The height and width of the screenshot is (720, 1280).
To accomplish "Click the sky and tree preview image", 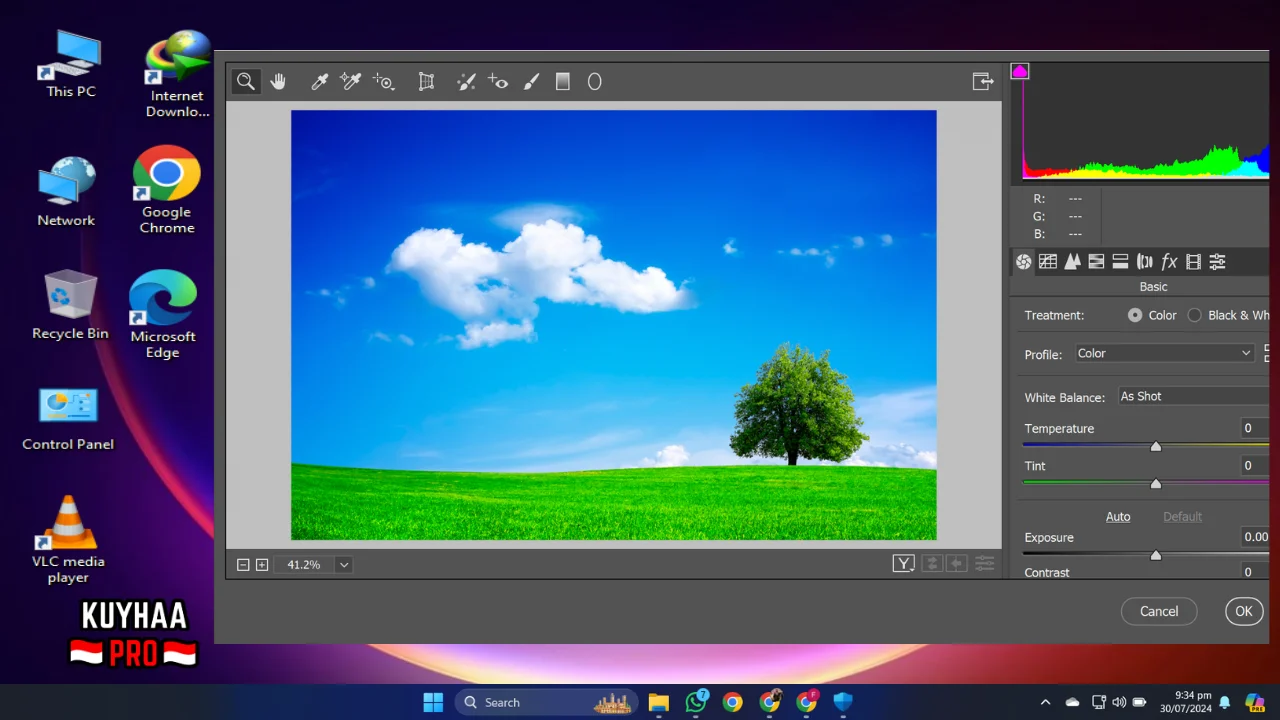I will [x=614, y=325].
